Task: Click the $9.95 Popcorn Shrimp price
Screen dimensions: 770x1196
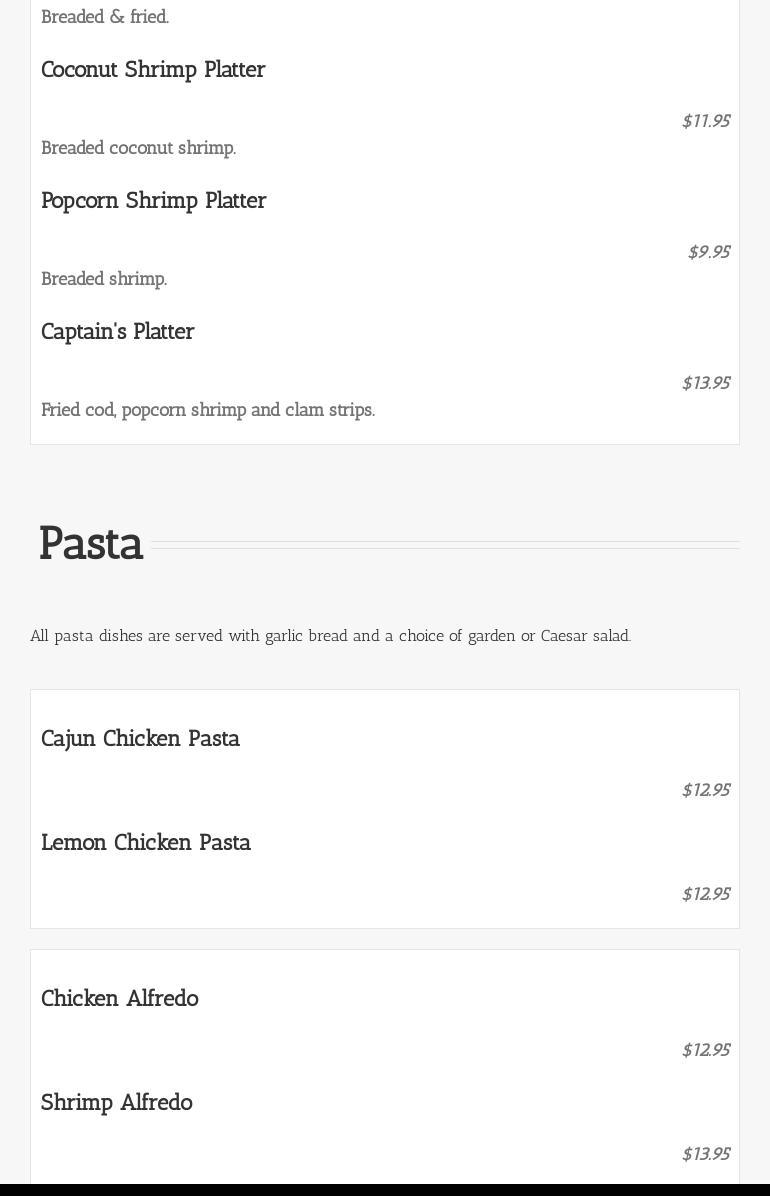Action: click(708, 252)
